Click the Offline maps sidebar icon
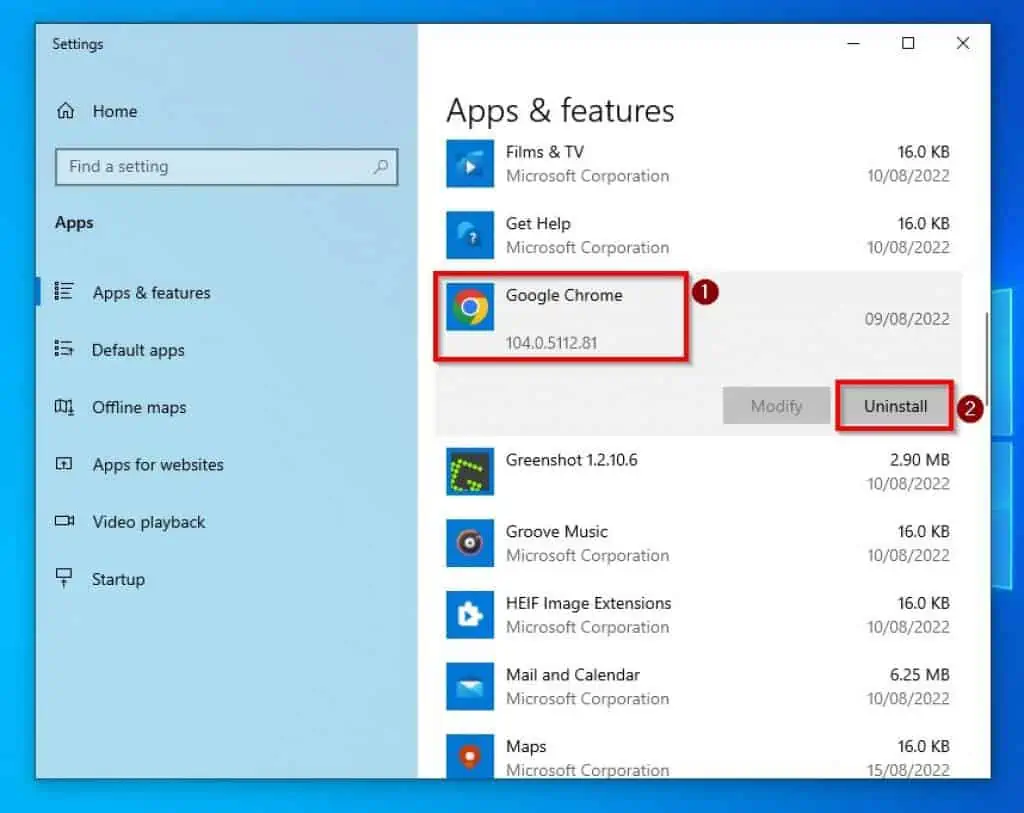The height and width of the screenshot is (813, 1024). (x=63, y=407)
